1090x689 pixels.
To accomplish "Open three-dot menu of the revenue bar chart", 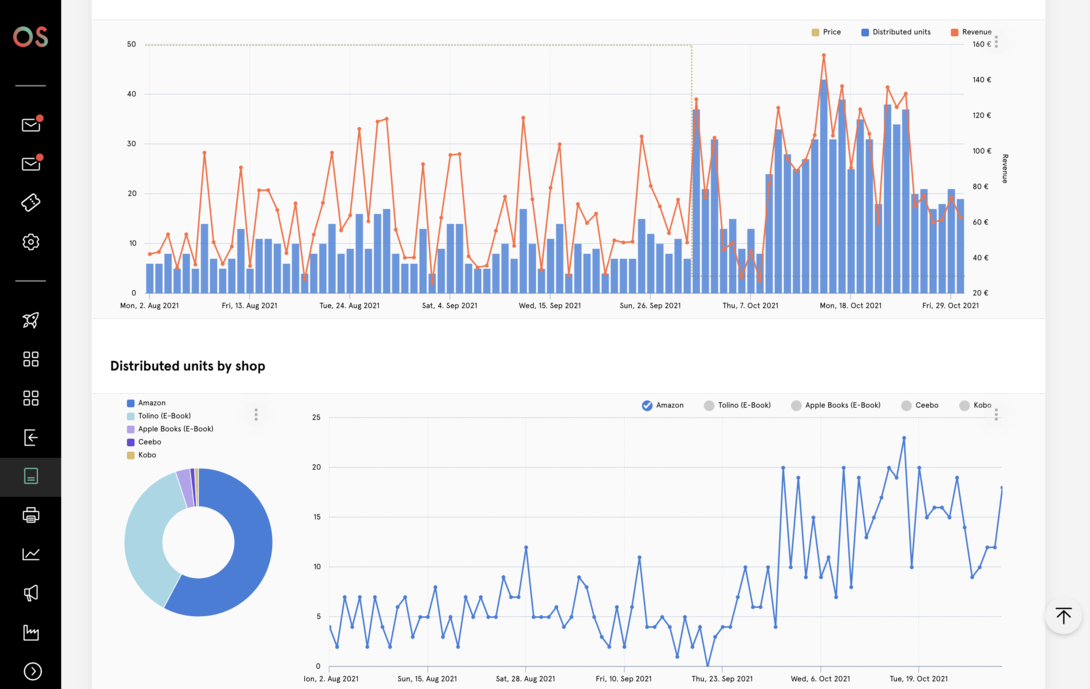I will coord(996,42).
